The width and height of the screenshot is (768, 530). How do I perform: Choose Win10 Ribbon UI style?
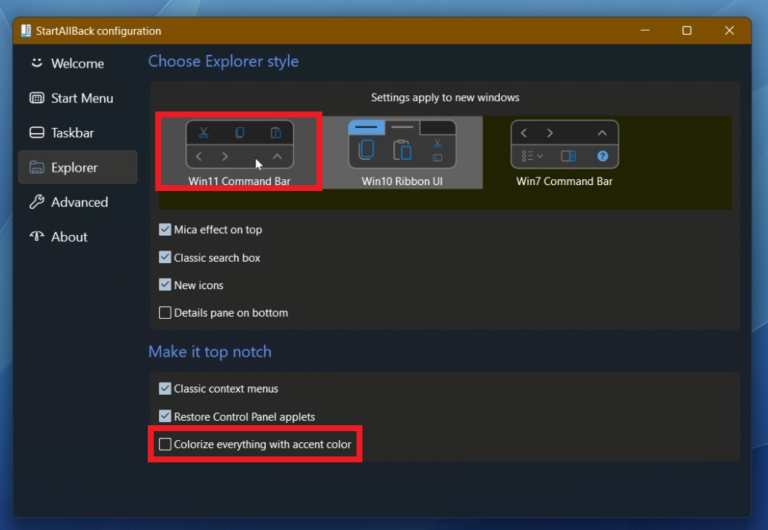402,153
